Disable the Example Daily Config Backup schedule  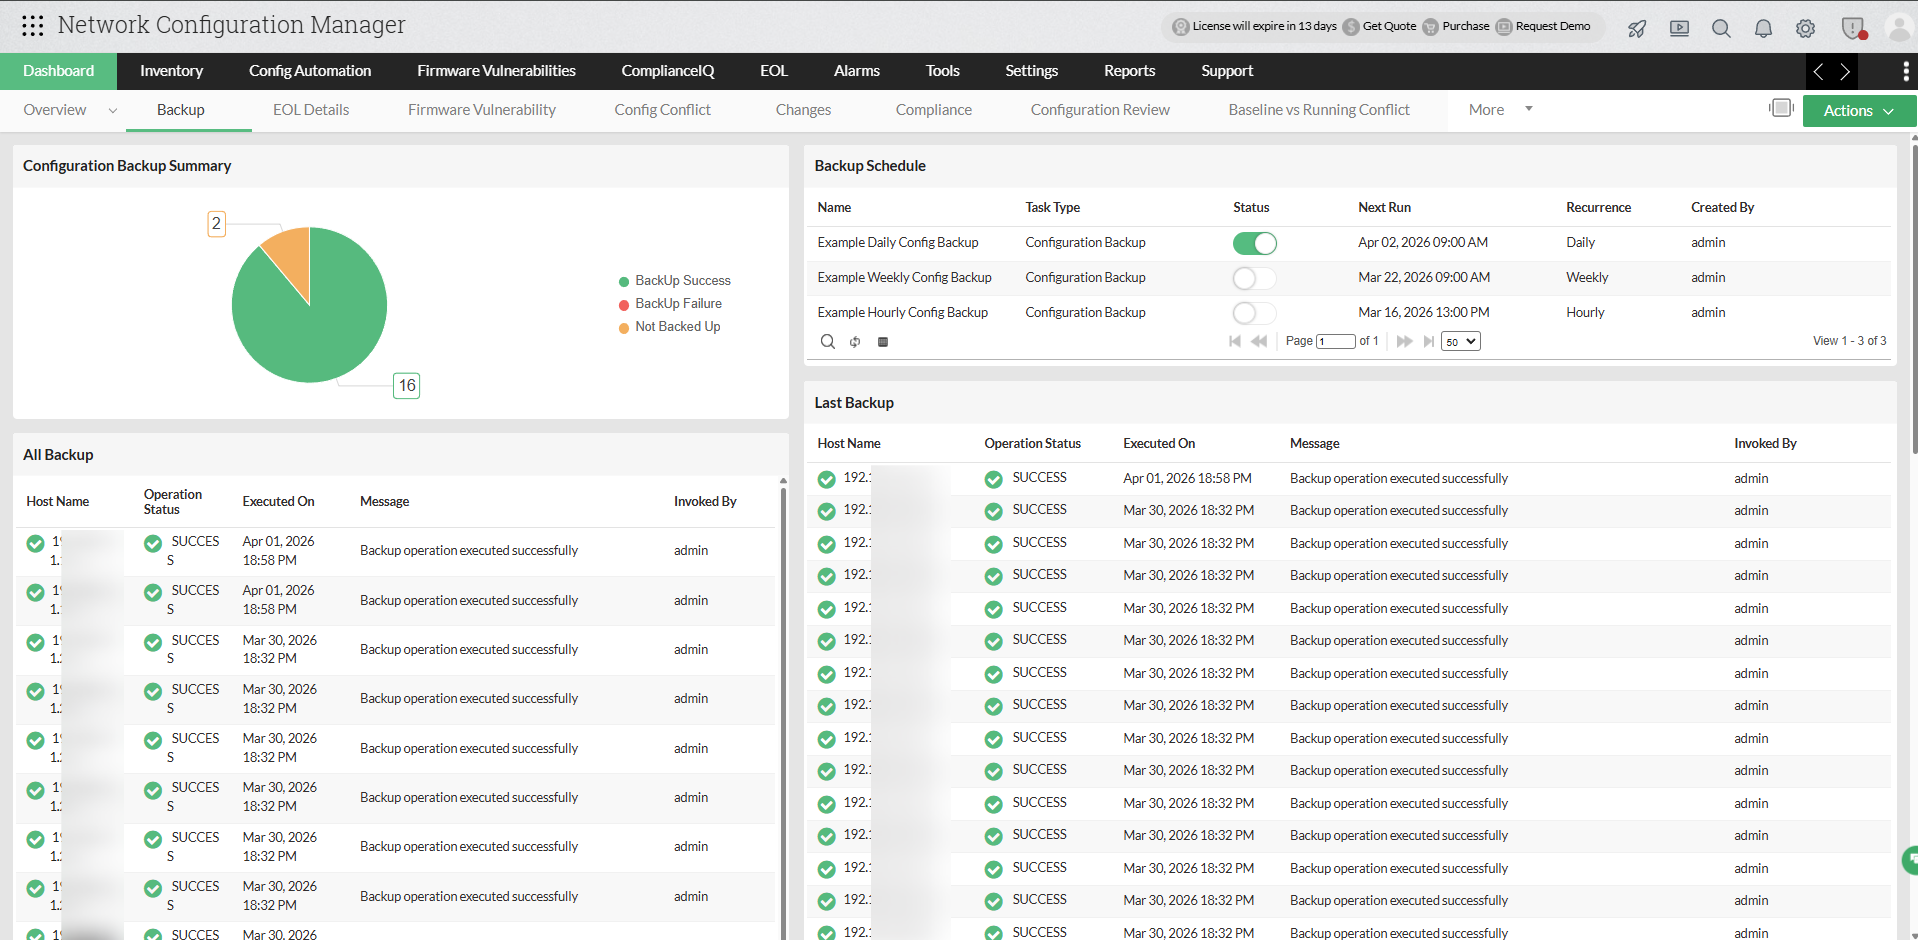[x=1255, y=243]
